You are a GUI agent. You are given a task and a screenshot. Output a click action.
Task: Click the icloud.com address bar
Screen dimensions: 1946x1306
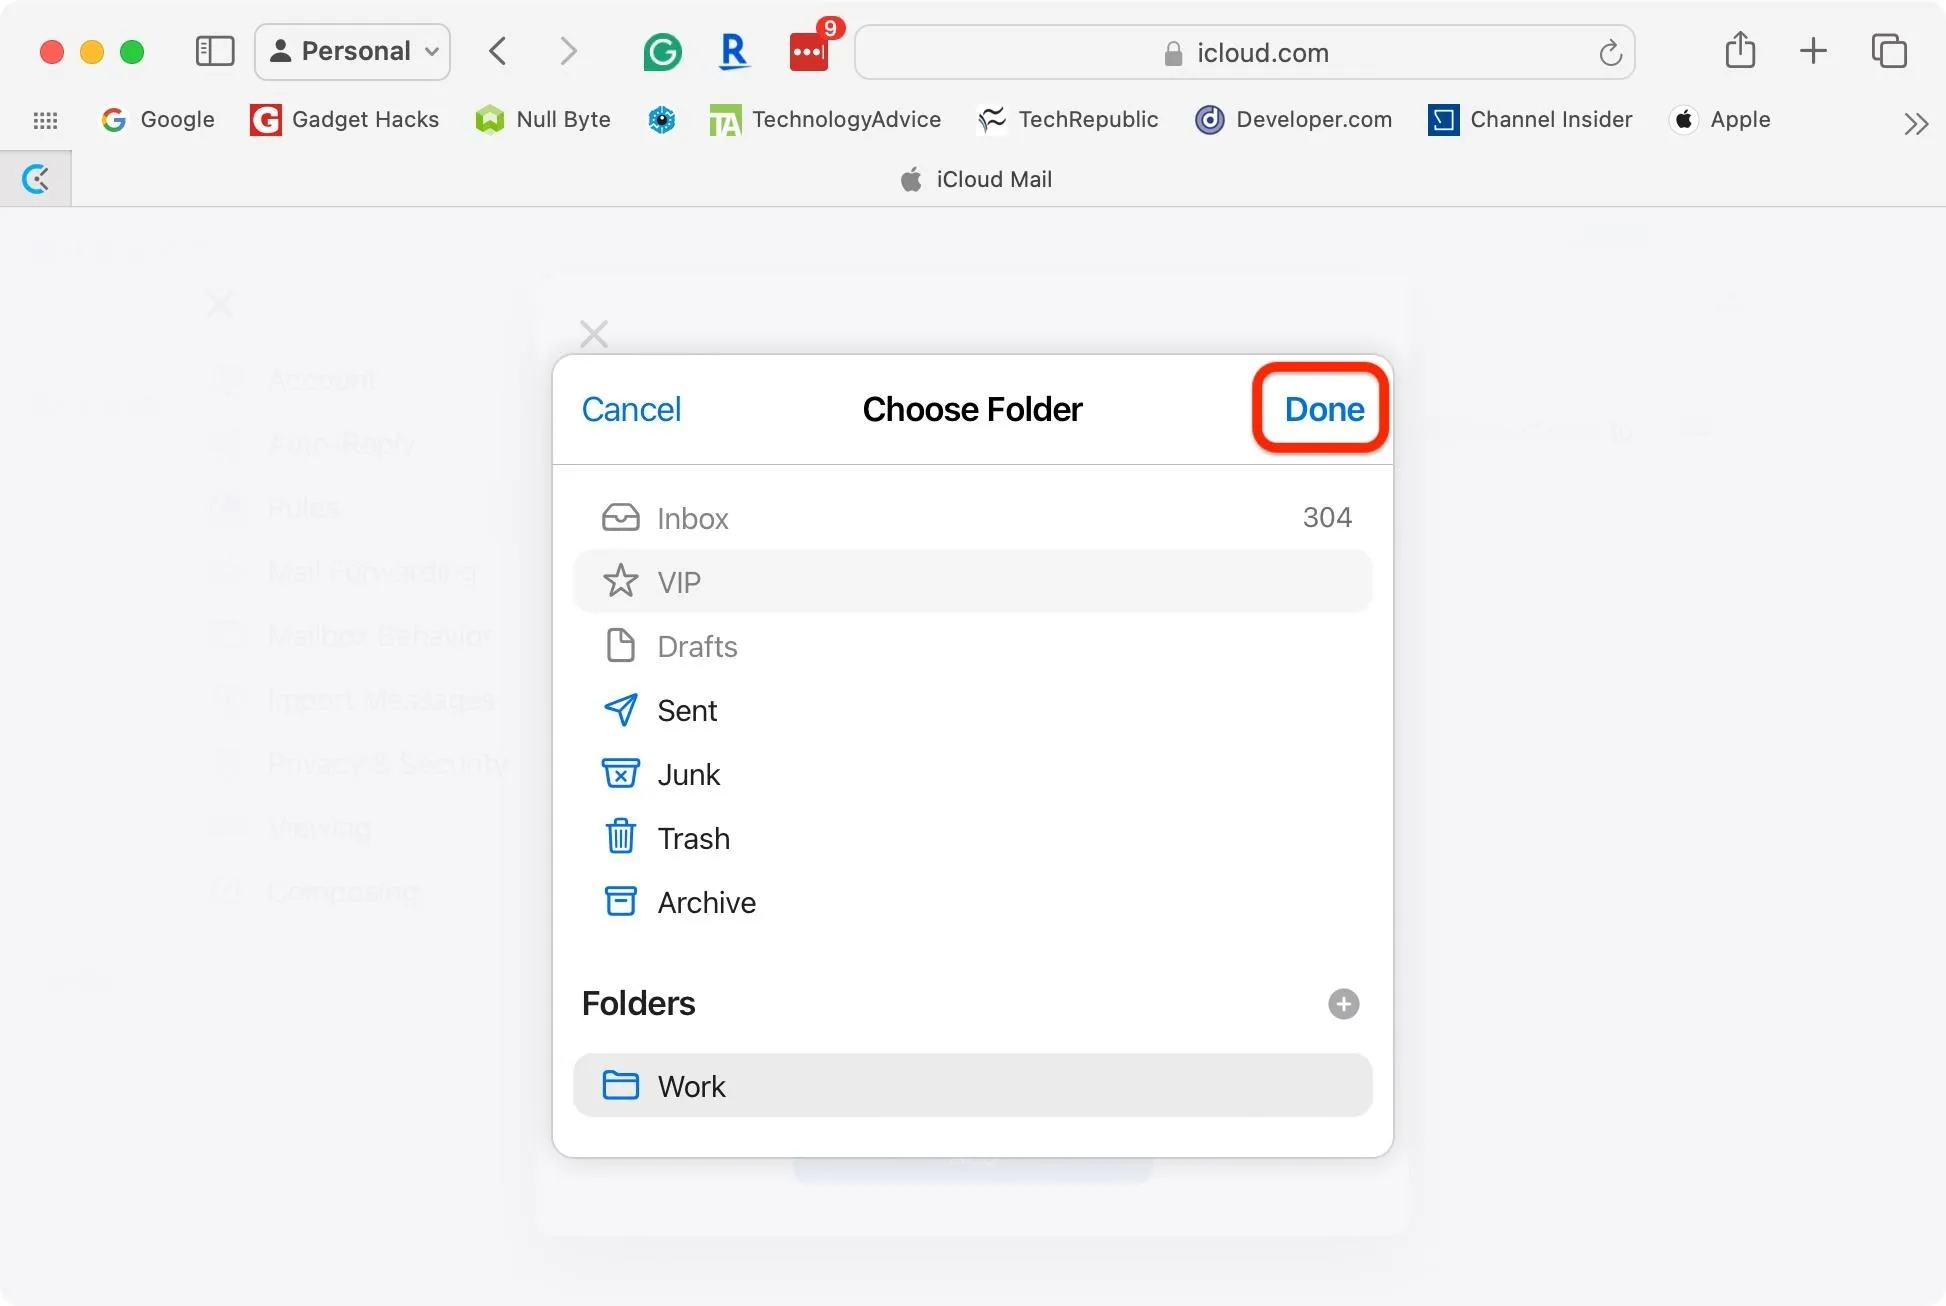tap(1245, 52)
